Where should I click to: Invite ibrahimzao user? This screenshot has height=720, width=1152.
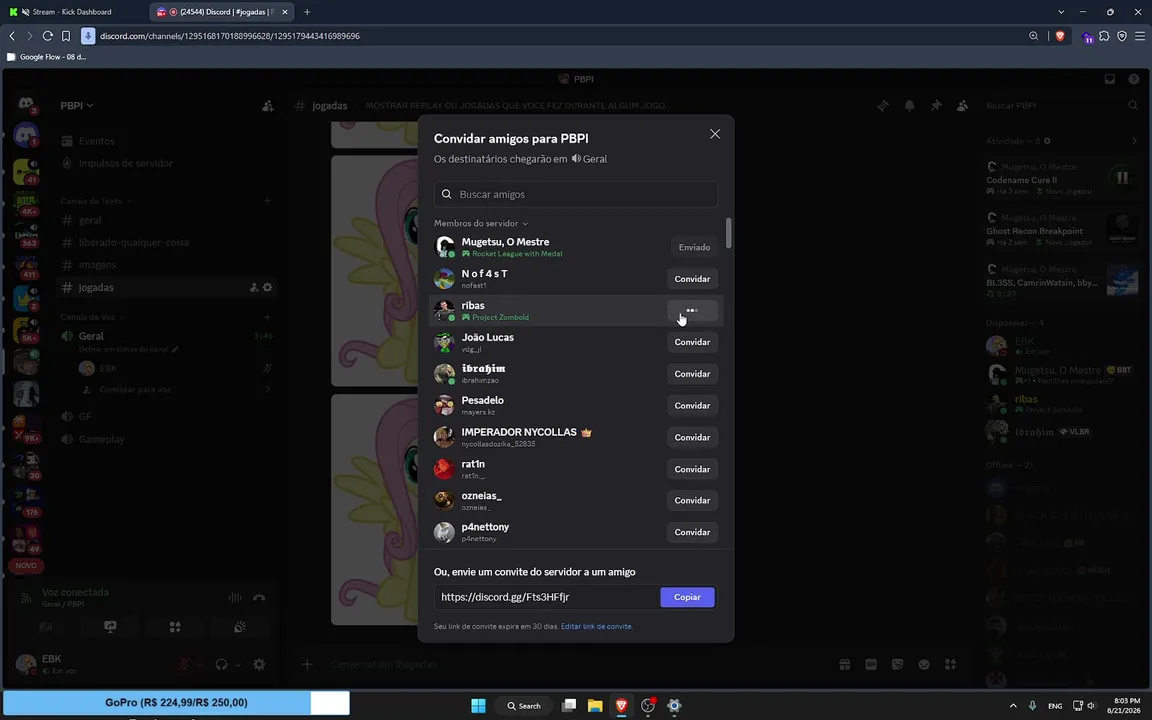pyautogui.click(x=692, y=374)
